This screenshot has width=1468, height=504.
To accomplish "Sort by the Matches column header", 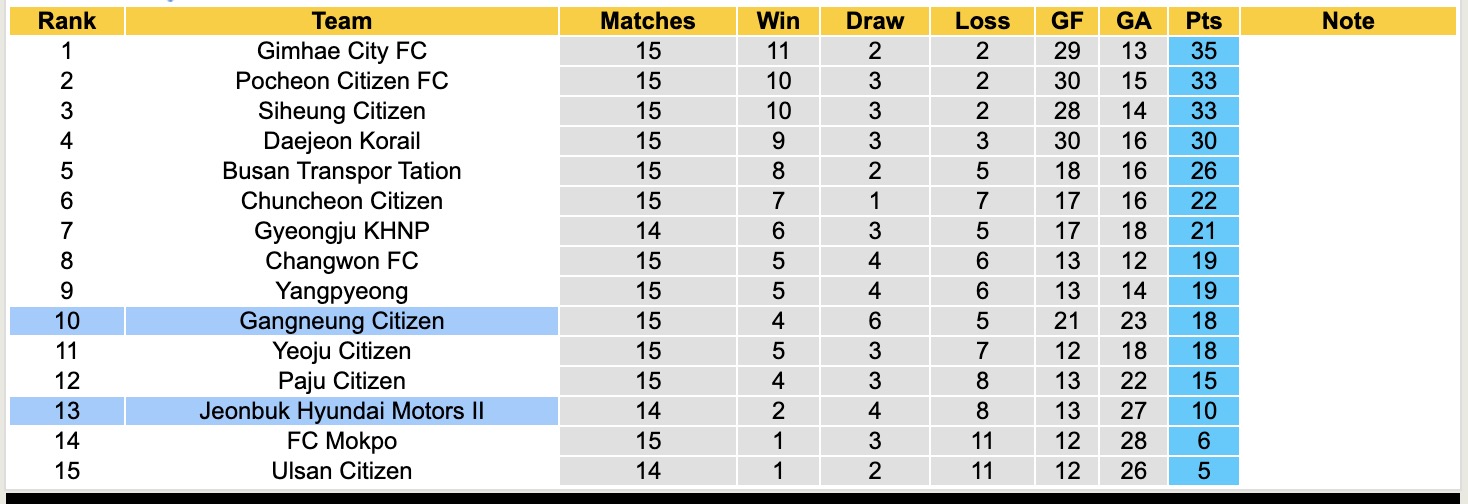I will click(647, 21).
